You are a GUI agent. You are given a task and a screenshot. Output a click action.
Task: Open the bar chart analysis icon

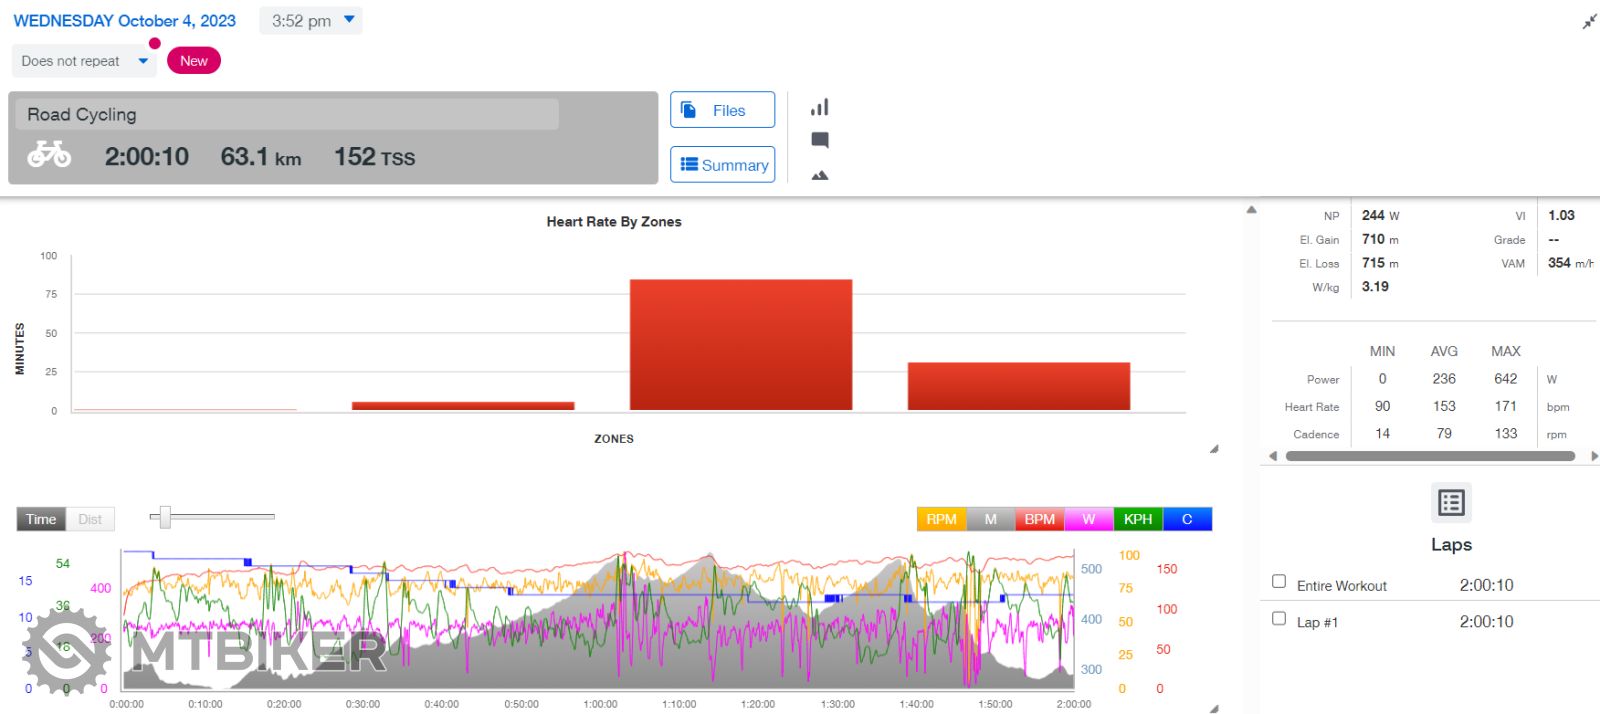pyautogui.click(x=819, y=107)
